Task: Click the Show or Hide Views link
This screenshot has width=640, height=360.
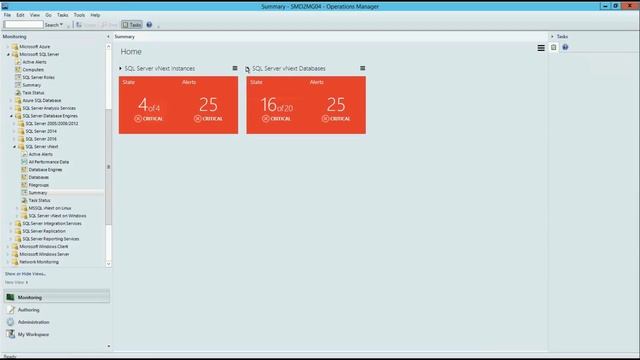Action: 25,274
